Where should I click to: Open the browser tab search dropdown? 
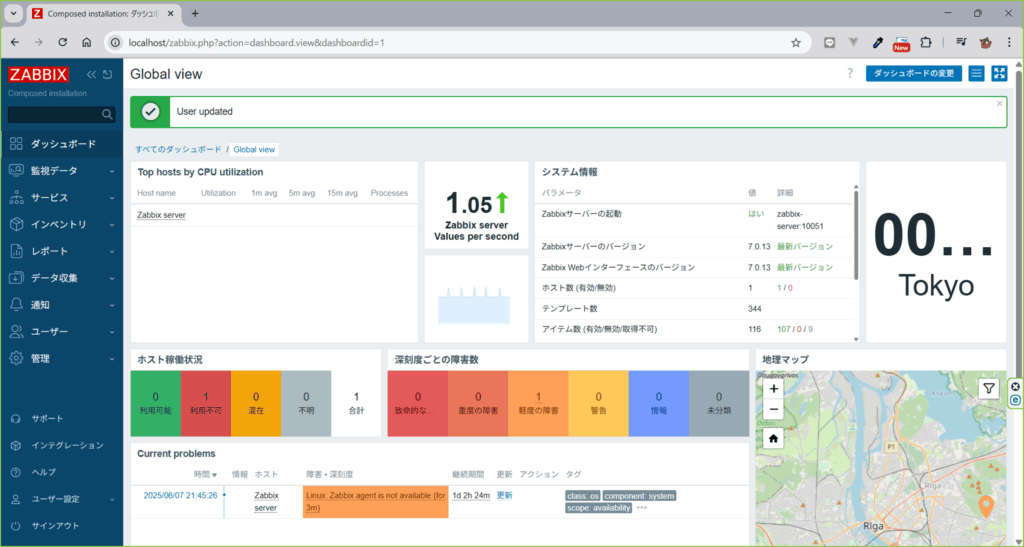[13, 13]
